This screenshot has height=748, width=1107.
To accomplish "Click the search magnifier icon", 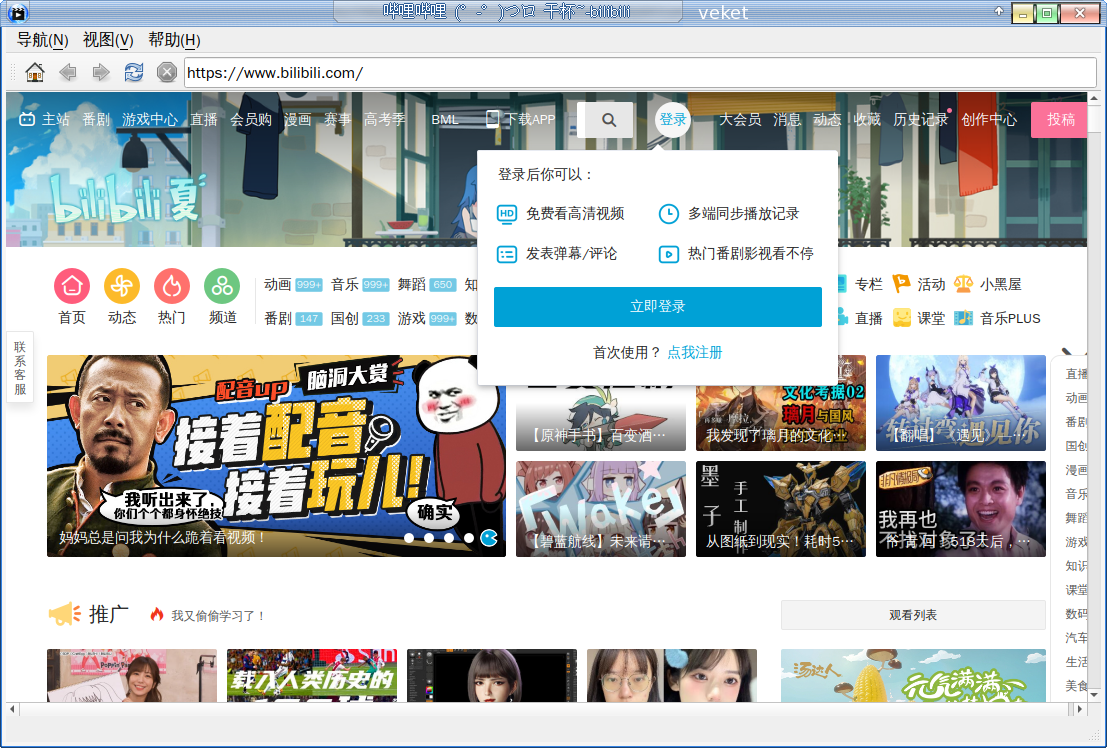I will coord(609,120).
